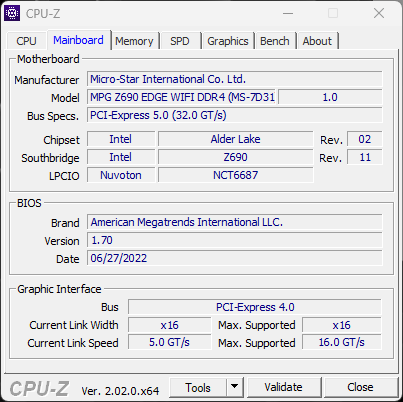The height and width of the screenshot is (402, 403).
Task: Open the Tools dropdown arrow
Action: coord(235,387)
